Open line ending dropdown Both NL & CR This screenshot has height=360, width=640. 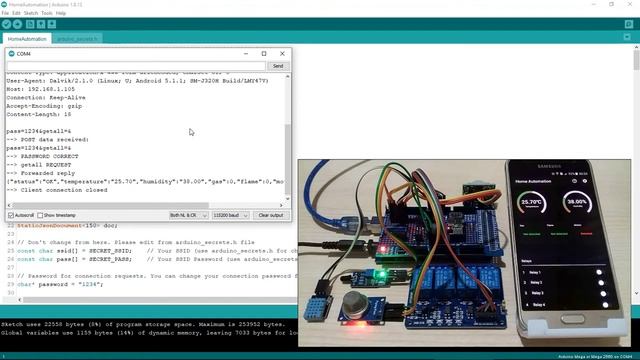[x=189, y=215]
